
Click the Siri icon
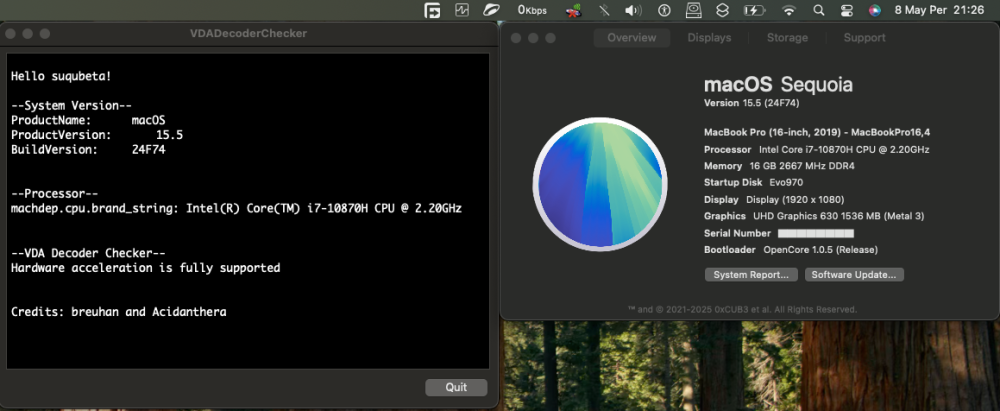[874, 10]
